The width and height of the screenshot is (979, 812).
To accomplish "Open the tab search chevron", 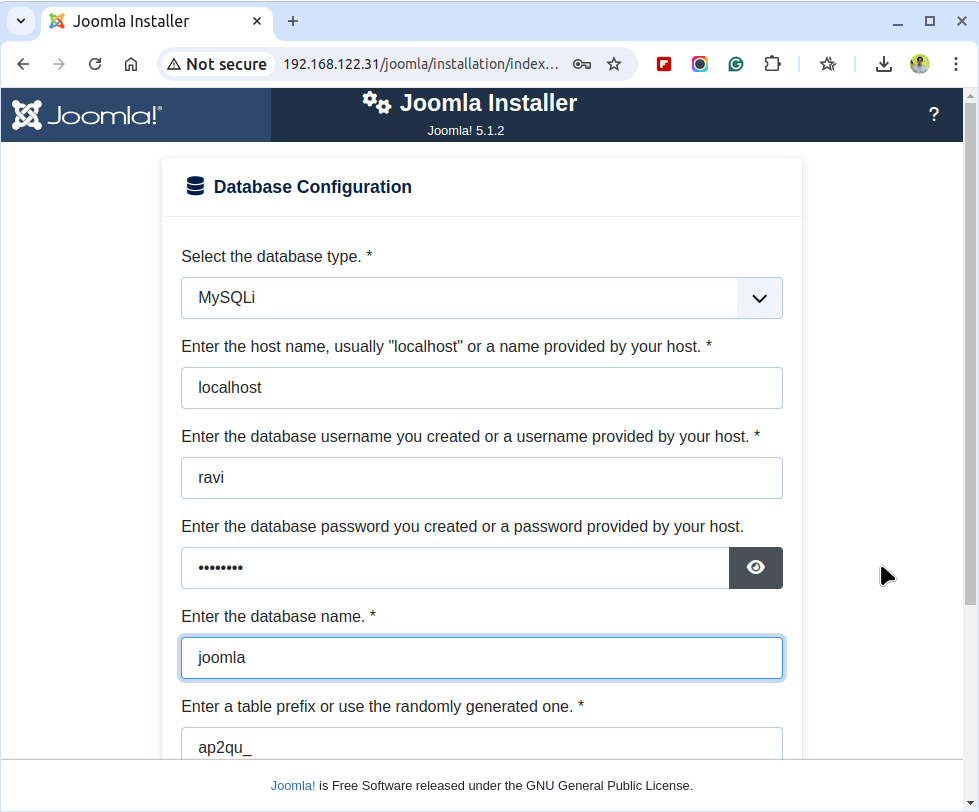I will (x=20, y=21).
